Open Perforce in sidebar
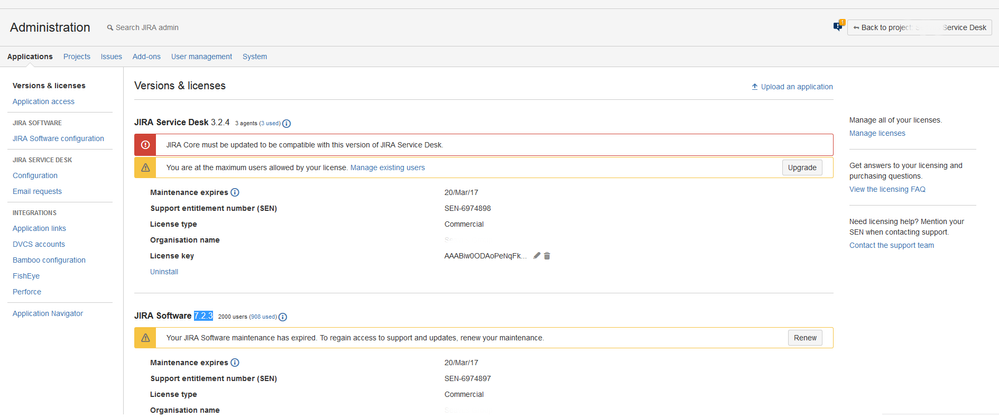This screenshot has width=999, height=418. point(27,292)
